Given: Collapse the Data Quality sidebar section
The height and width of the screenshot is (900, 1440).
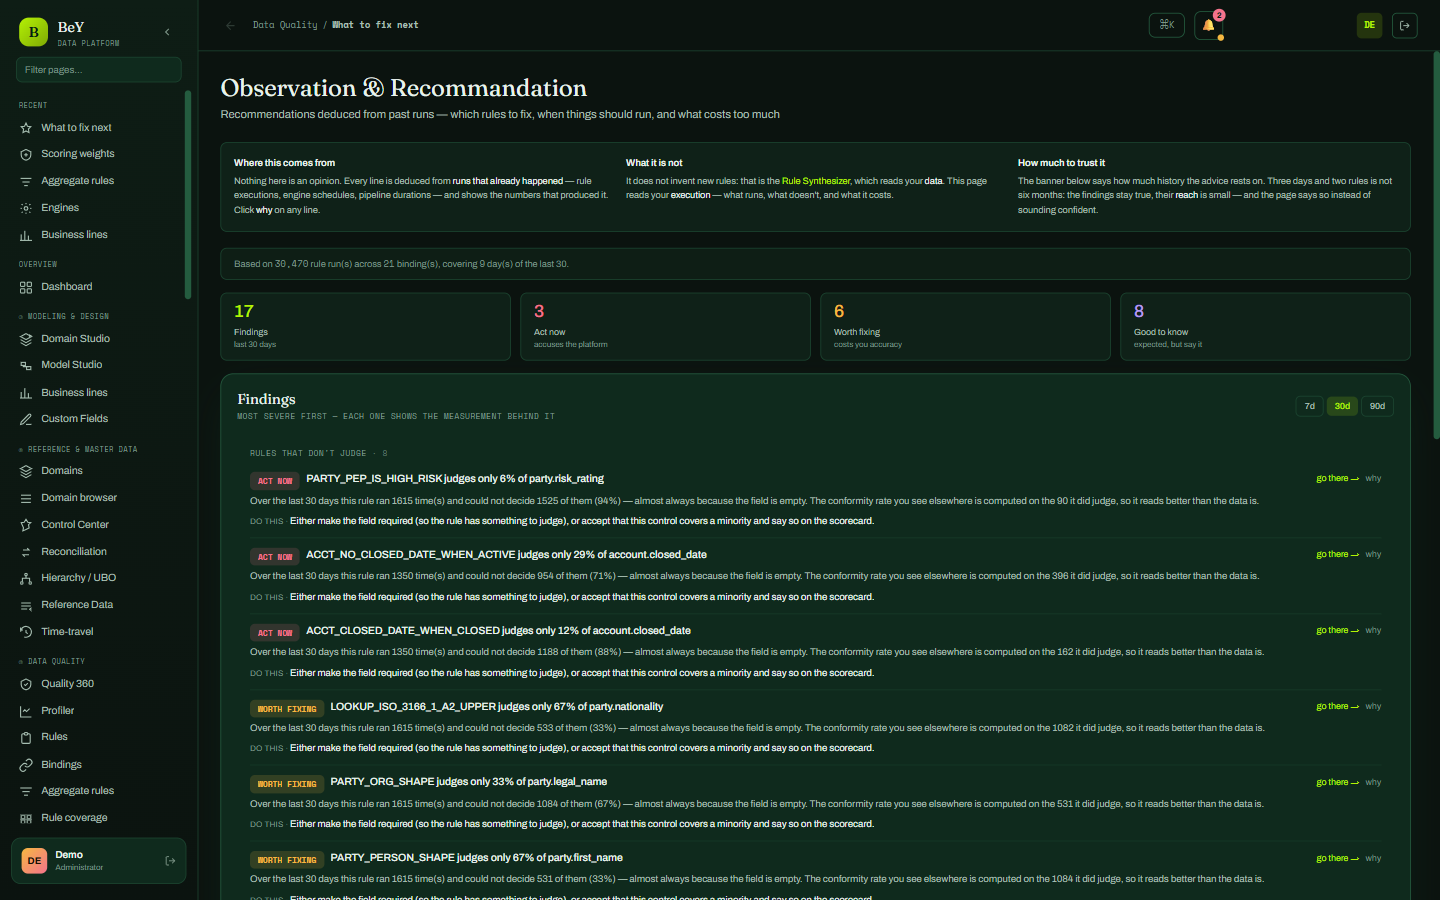Looking at the screenshot, I should pyautogui.click(x=52, y=661).
